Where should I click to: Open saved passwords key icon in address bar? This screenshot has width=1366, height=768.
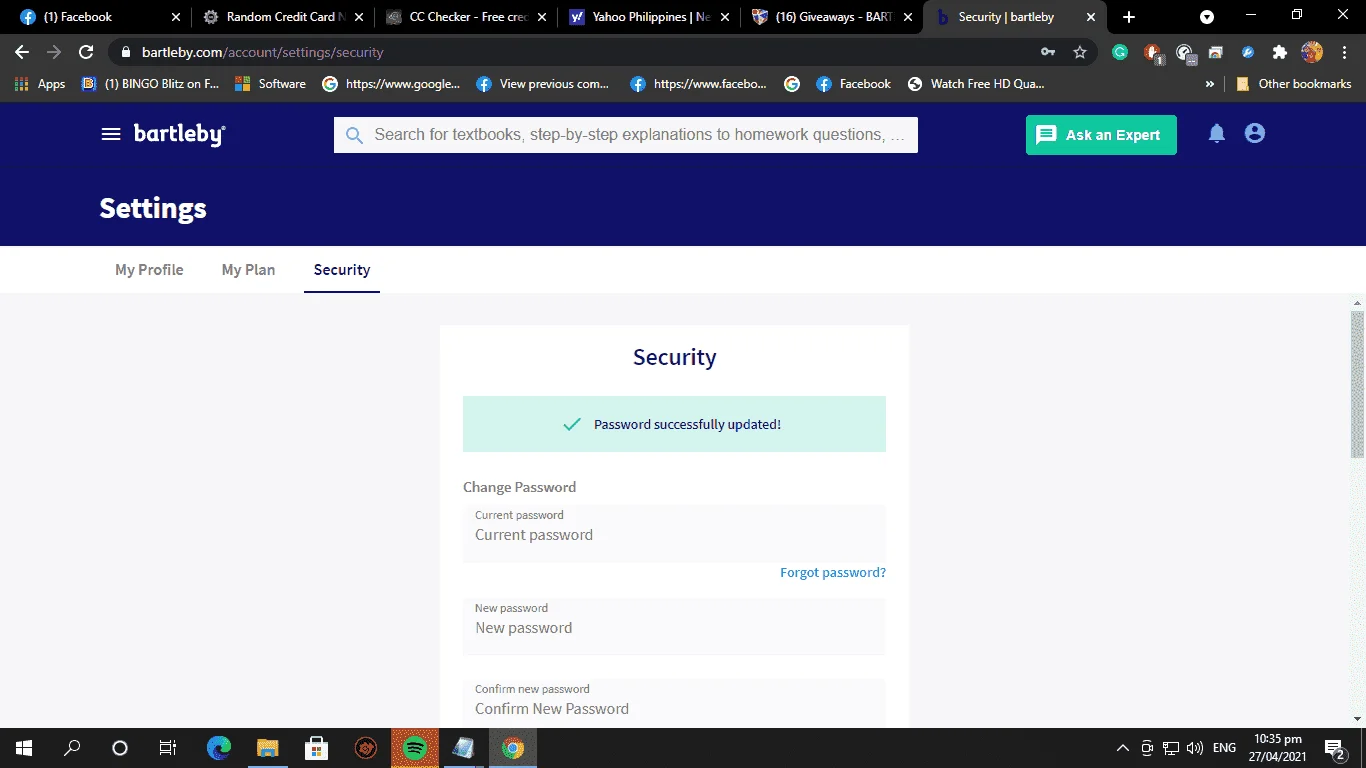point(1048,52)
